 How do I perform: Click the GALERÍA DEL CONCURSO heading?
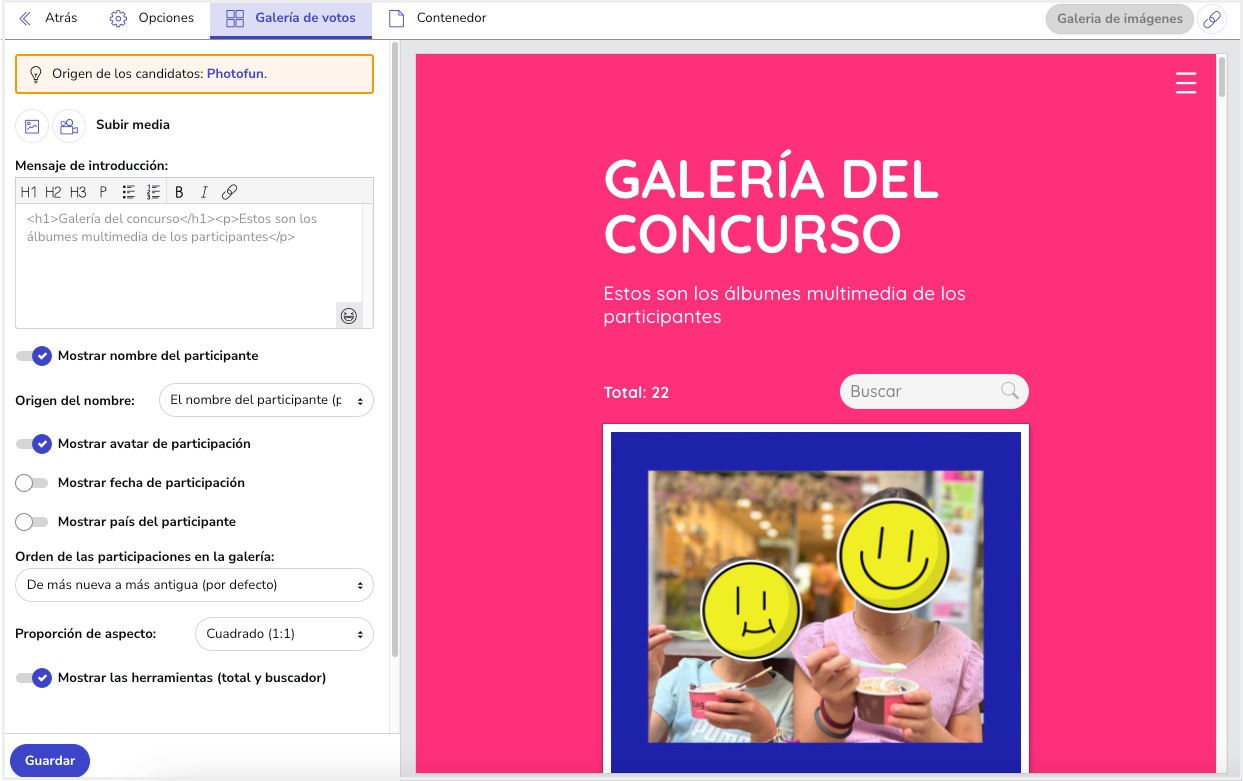pos(771,206)
